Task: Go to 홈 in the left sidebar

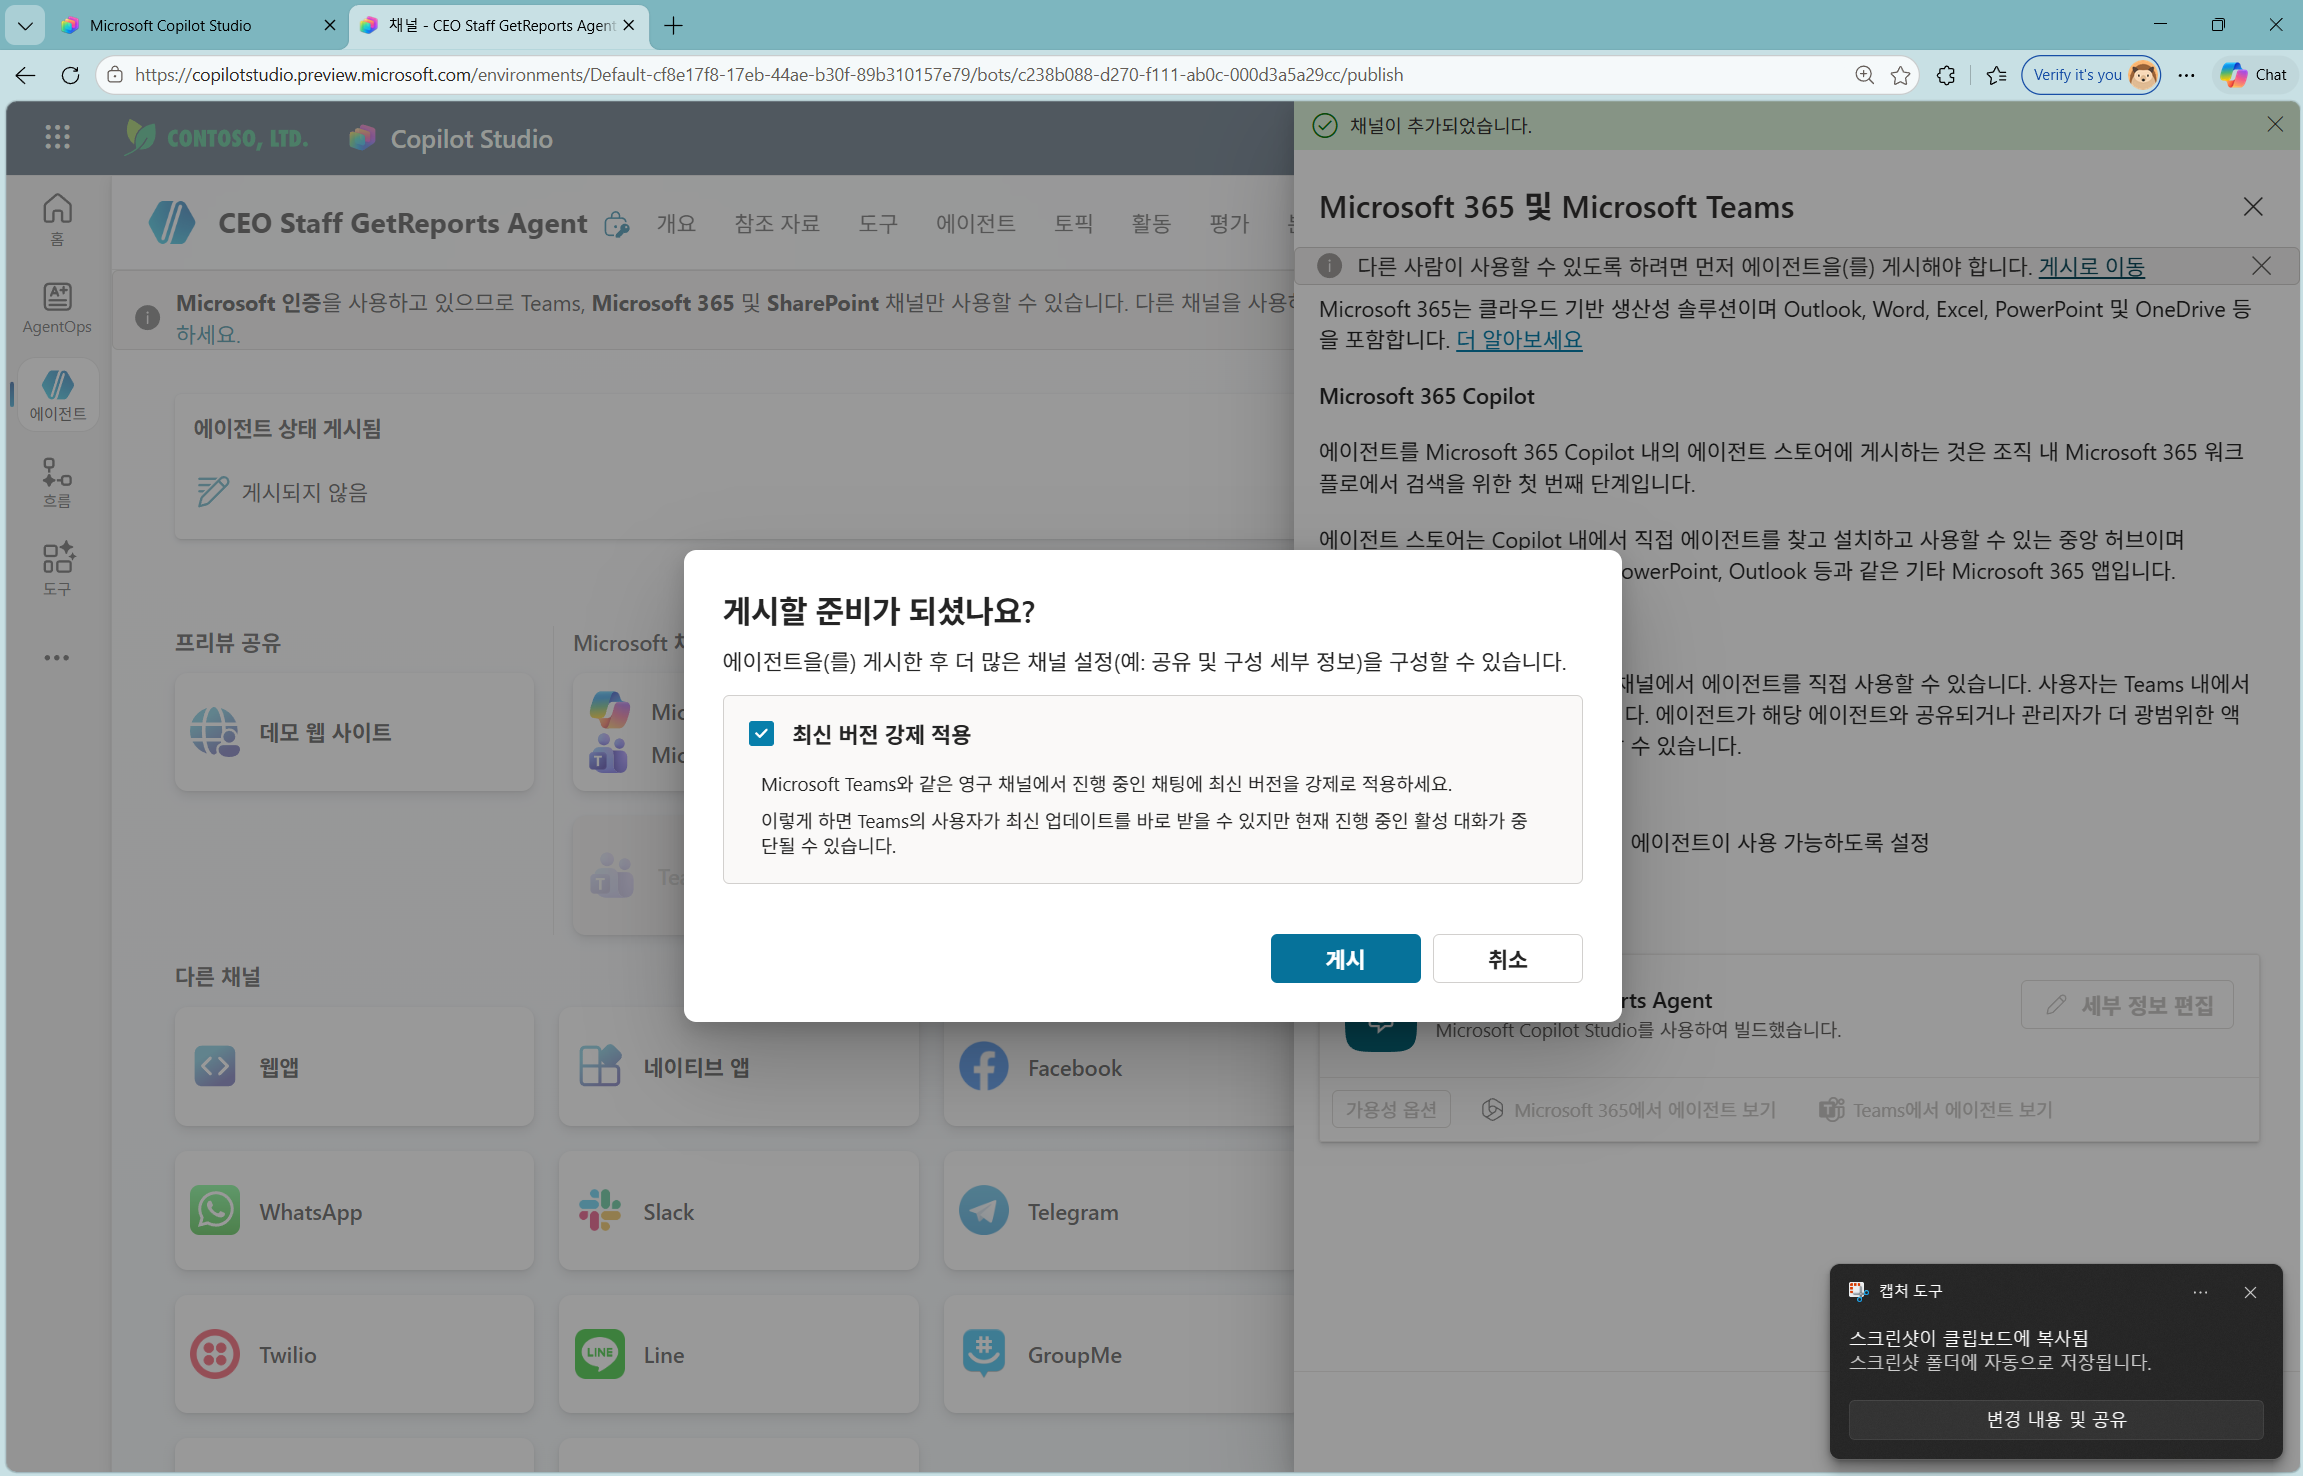Action: (x=57, y=220)
